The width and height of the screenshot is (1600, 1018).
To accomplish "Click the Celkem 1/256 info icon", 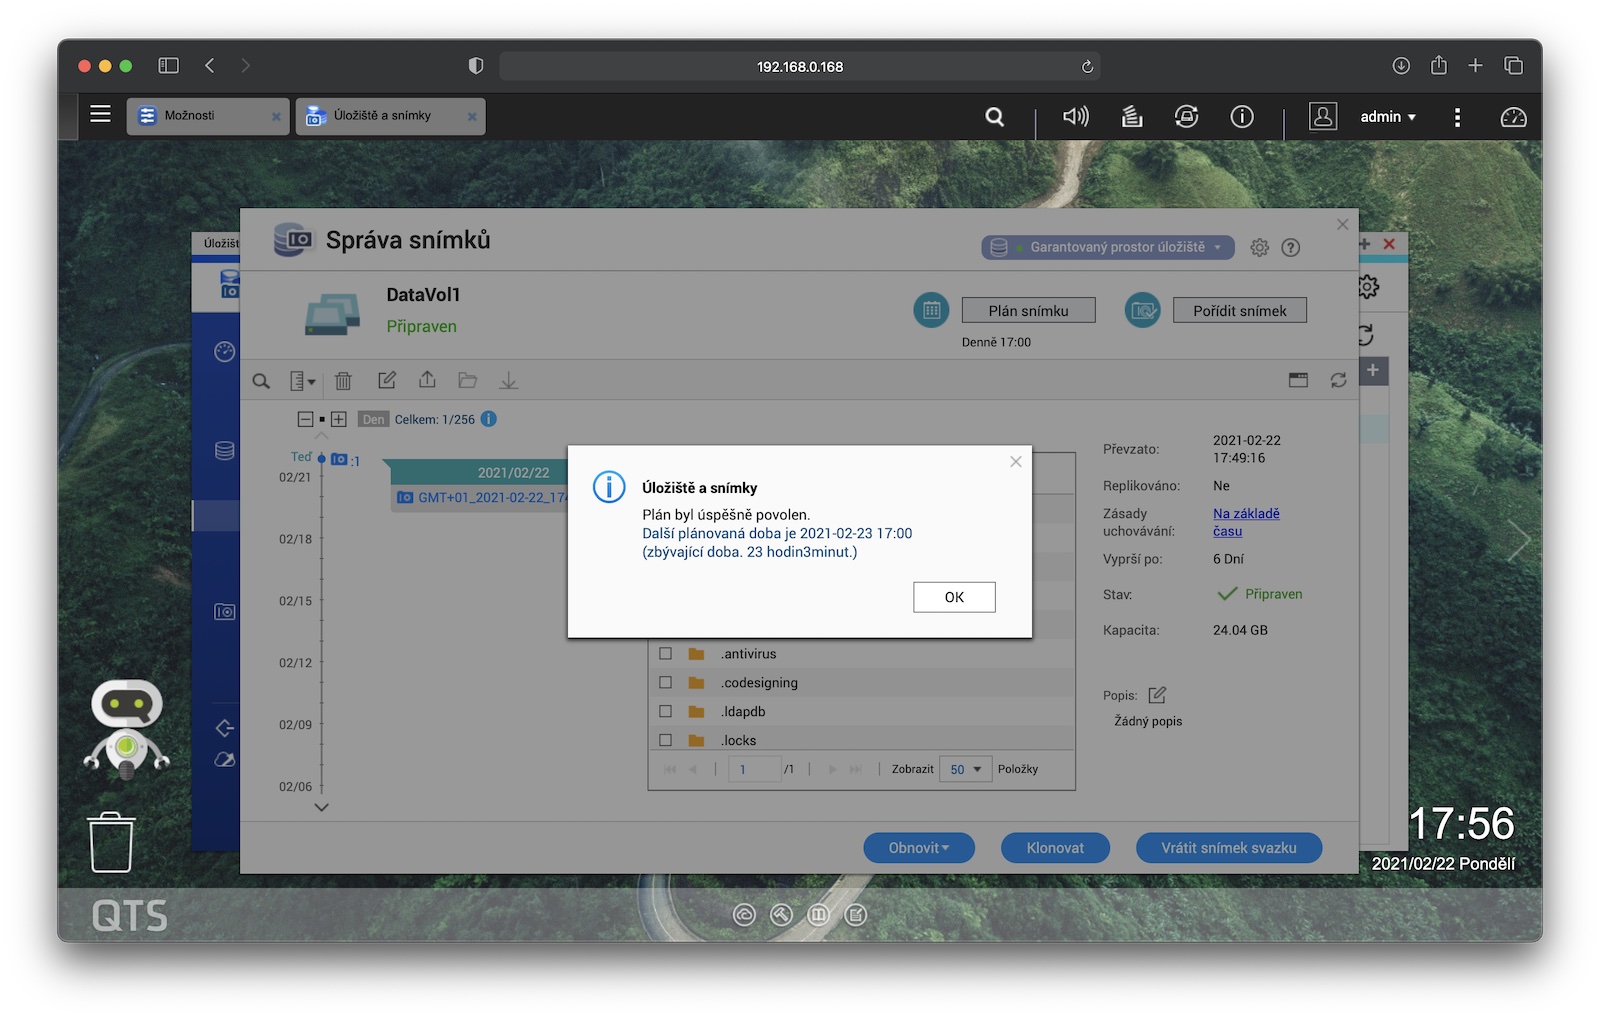I will (x=489, y=419).
